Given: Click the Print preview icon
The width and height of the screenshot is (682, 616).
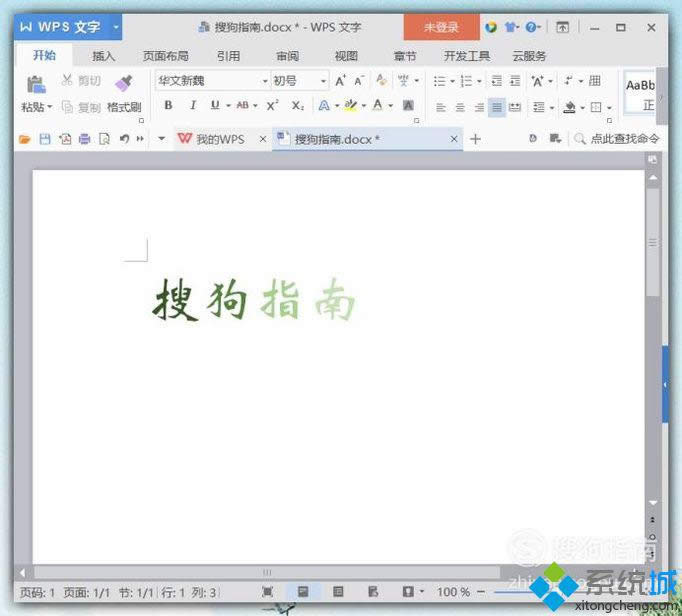Looking at the screenshot, I should click(104, 139).
